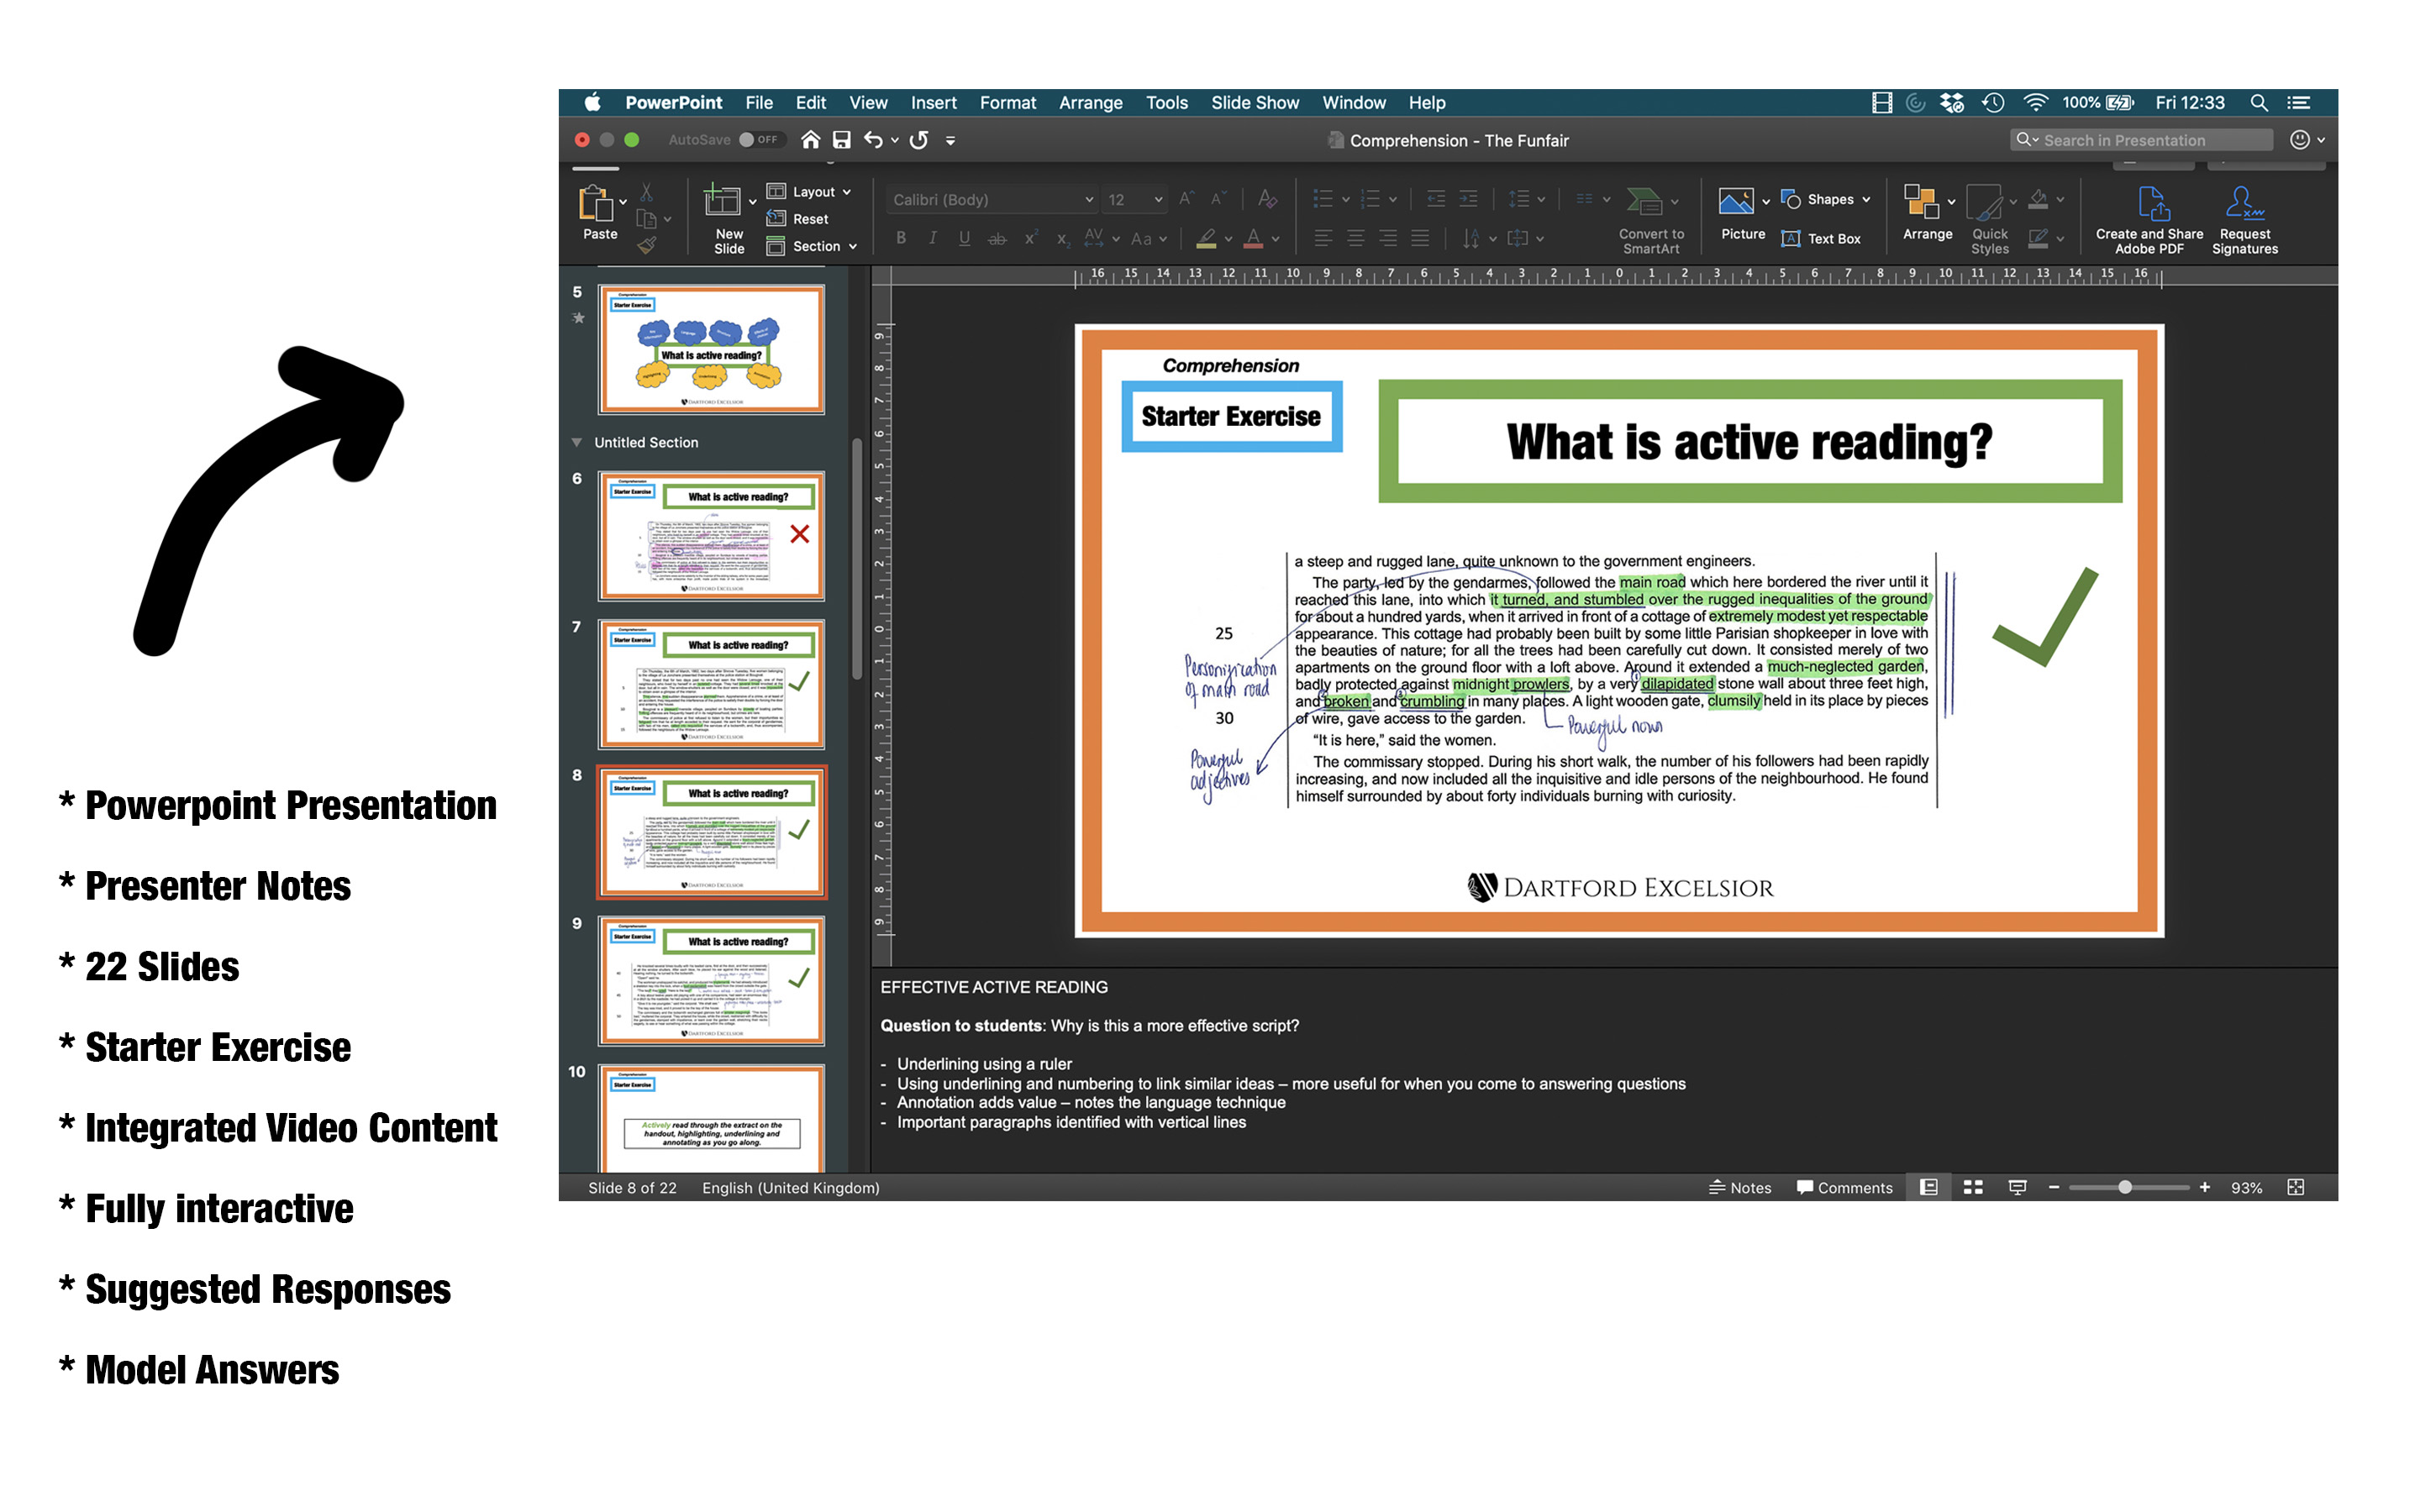Click the Spotlight search icon in menu bar
Screen dimensions: 2420x1512
coord(2258,103)
